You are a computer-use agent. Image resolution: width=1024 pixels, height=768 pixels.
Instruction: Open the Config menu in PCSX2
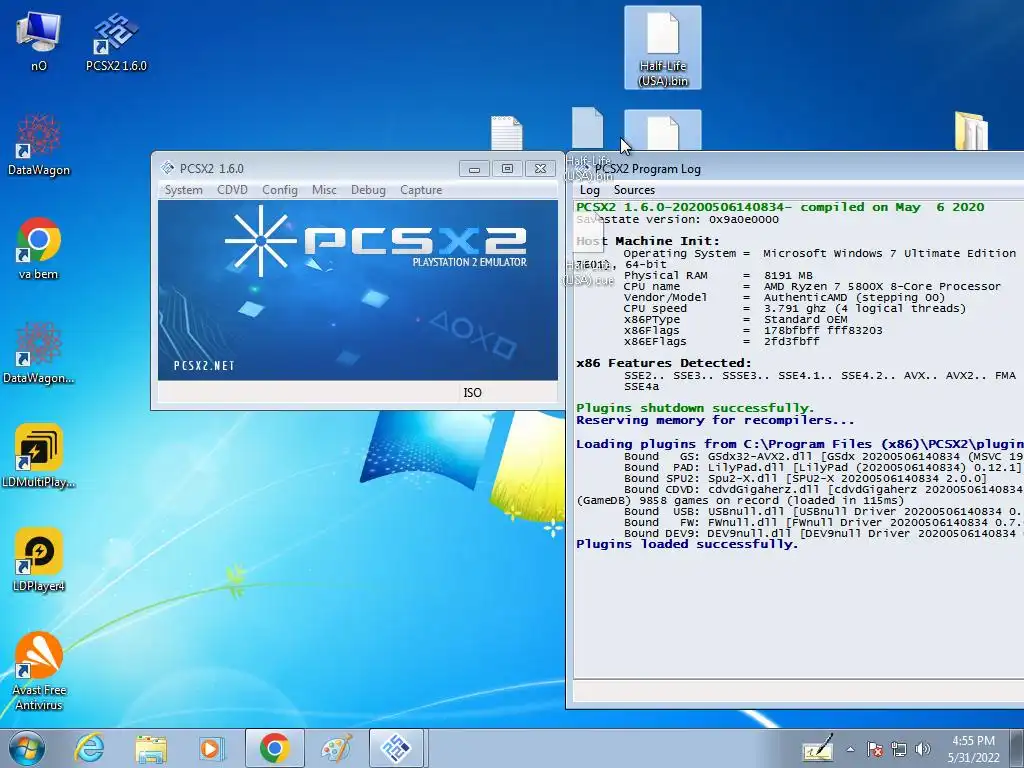[x=280, y=190]
